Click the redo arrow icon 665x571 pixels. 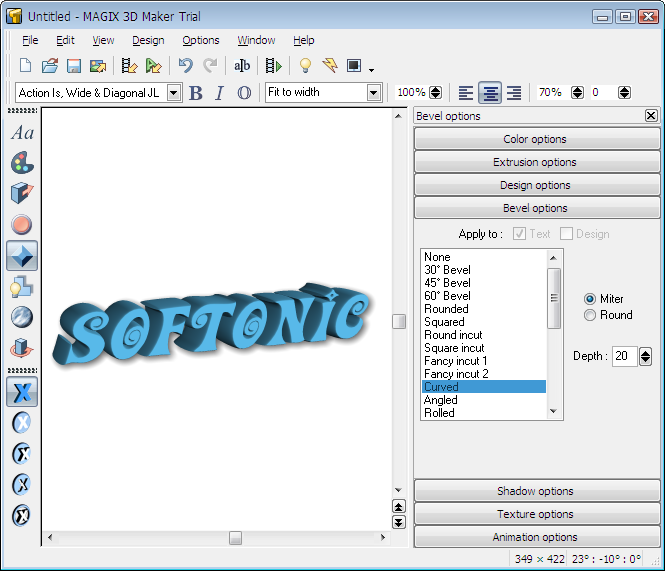(x=210, y=66)
